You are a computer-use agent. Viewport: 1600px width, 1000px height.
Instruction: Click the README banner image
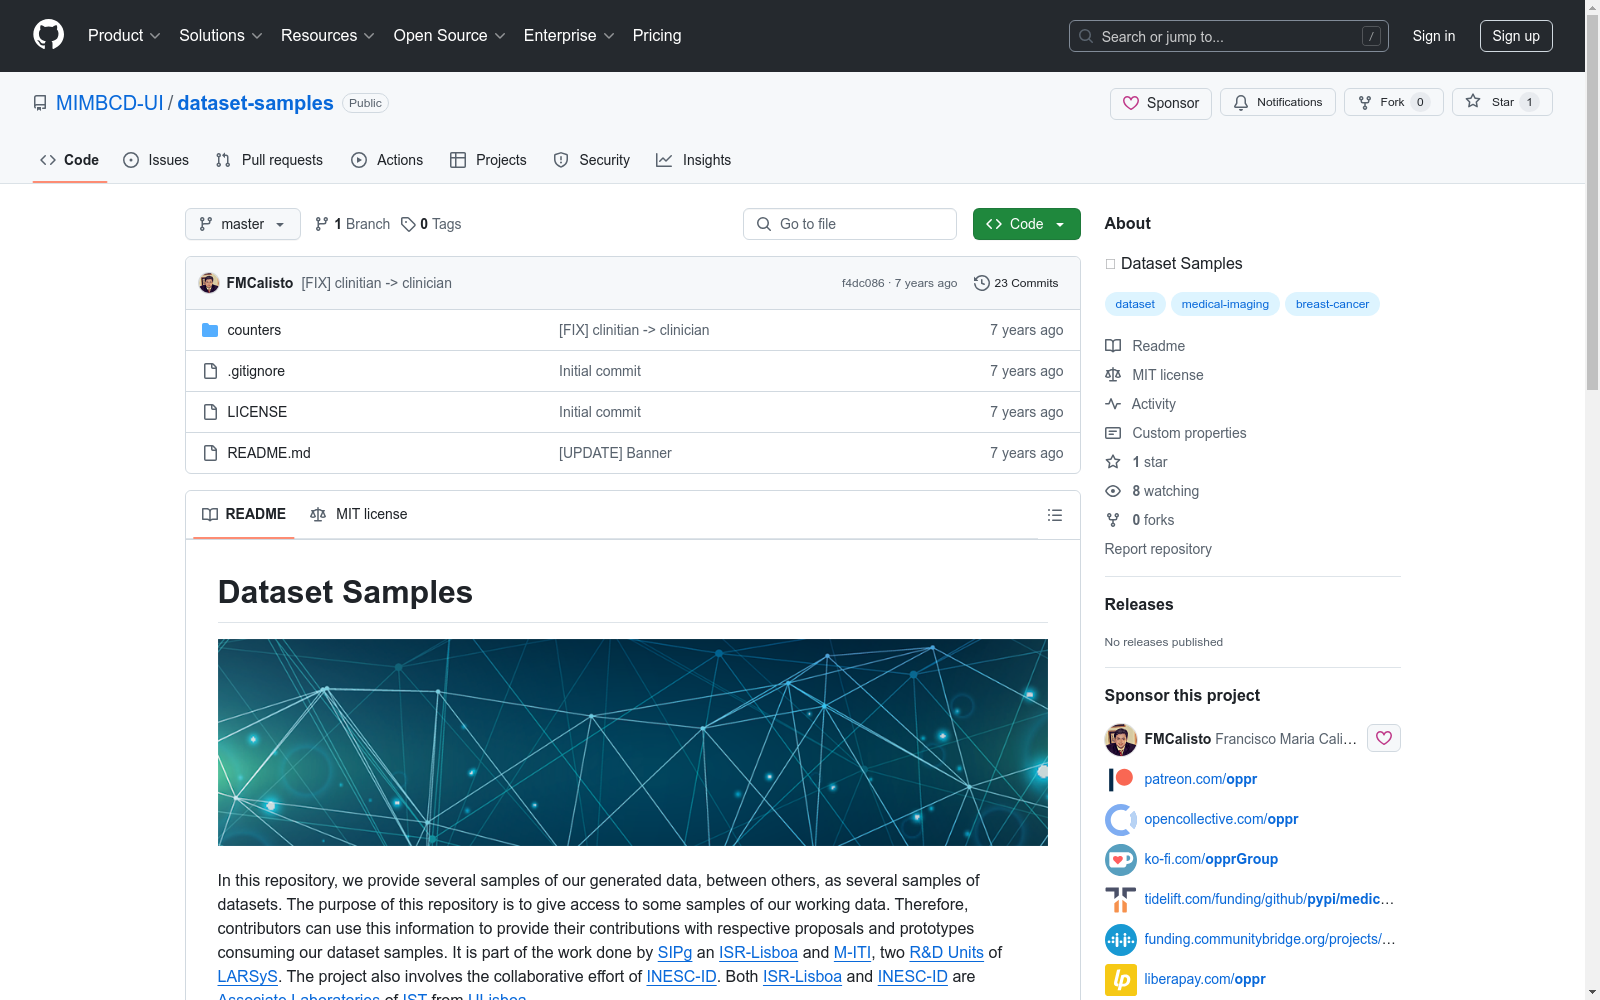pyautogui.click(x=633, y=742)
